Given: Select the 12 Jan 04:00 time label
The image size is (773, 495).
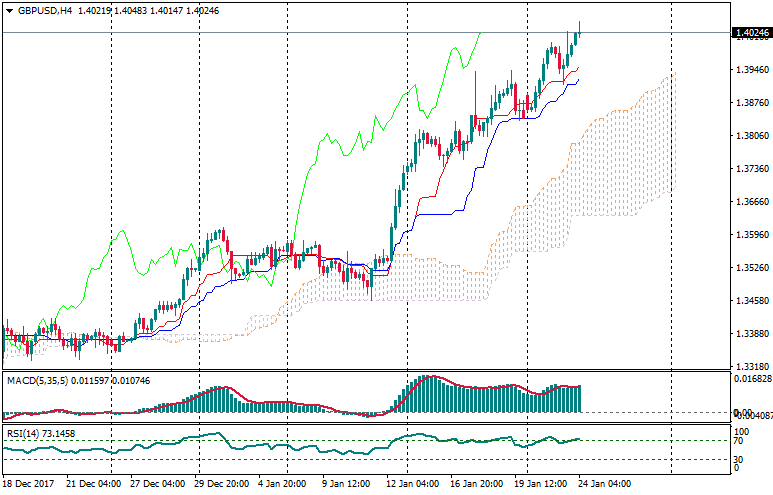Looking at the screenshot, I should (x=414, y=483).
